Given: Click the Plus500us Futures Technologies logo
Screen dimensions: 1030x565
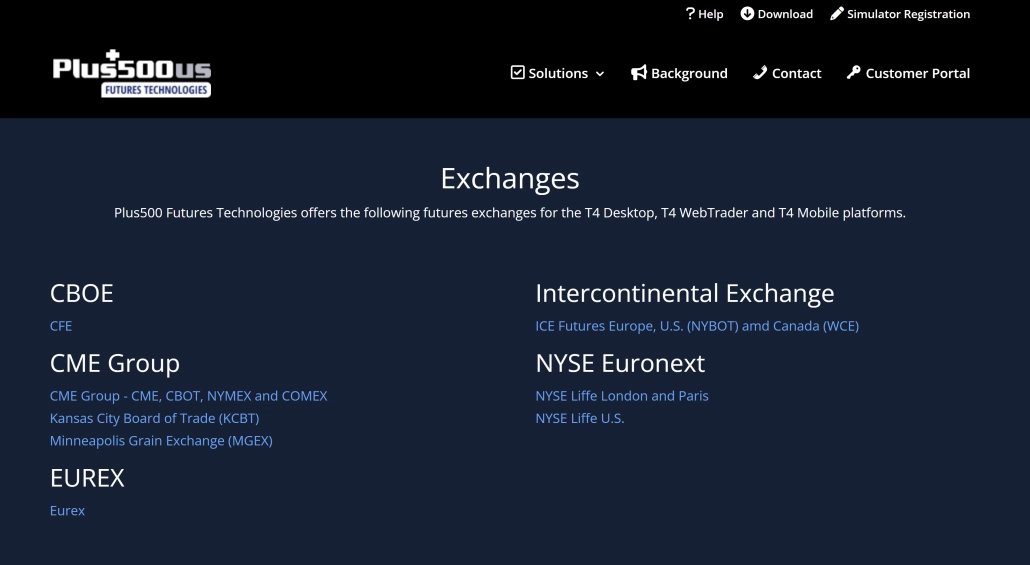Looking at the screenshot, I should pyautogui.click(x=131, y=73).
